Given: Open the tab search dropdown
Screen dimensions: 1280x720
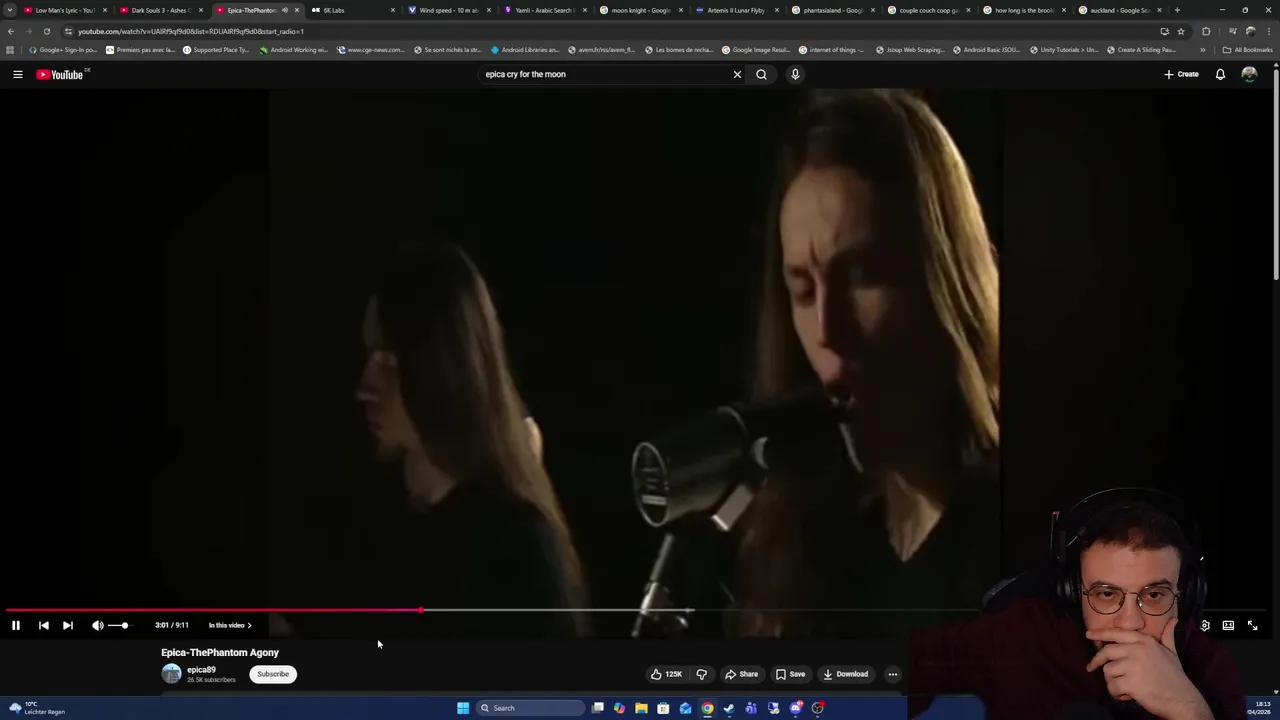Looking at the screenshot, I should 10,10.
